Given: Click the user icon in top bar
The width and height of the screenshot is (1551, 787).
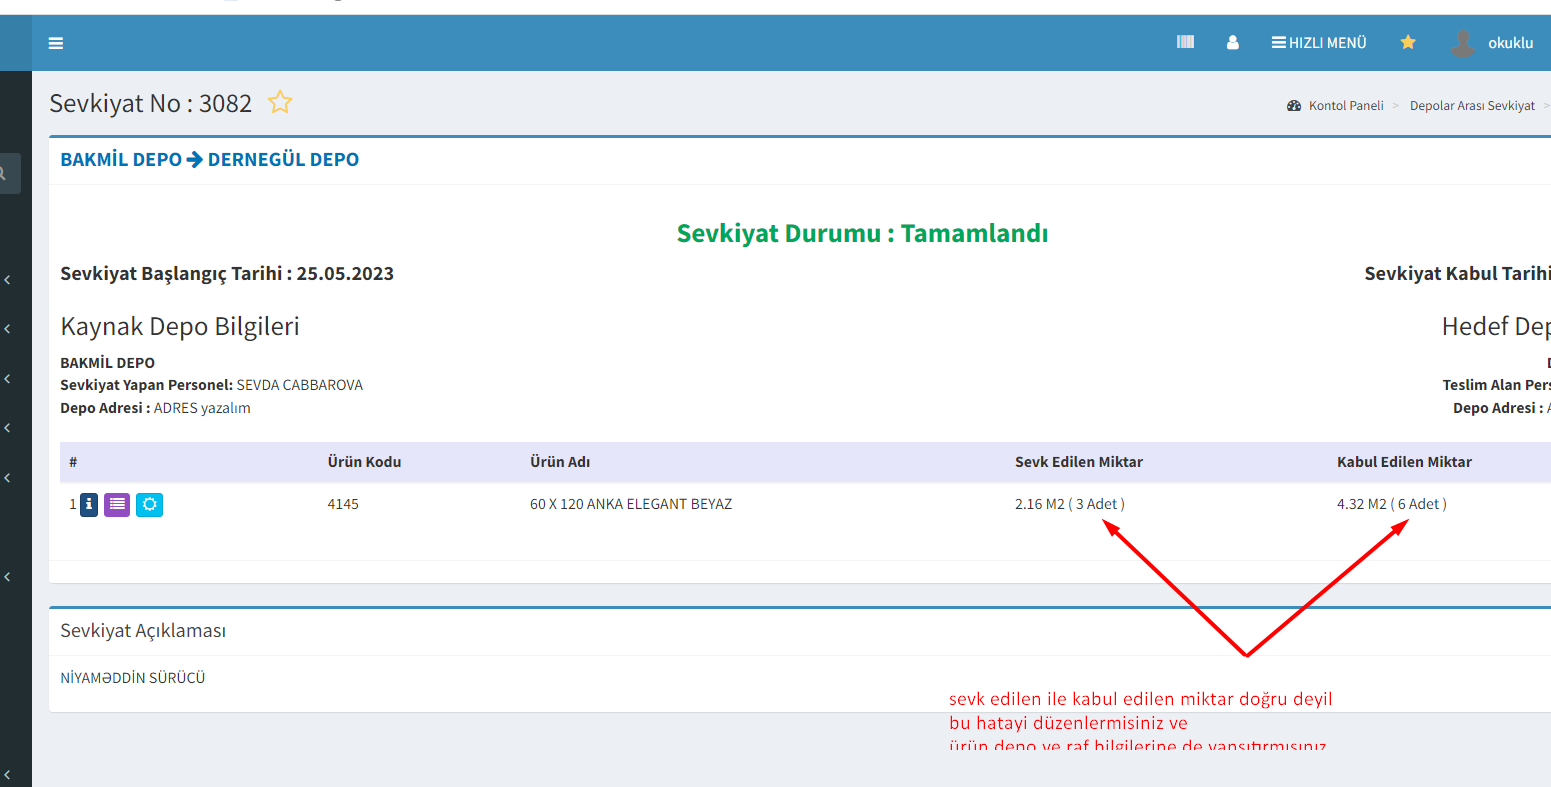Looking at the screenshot, I should coord(1232,43).
